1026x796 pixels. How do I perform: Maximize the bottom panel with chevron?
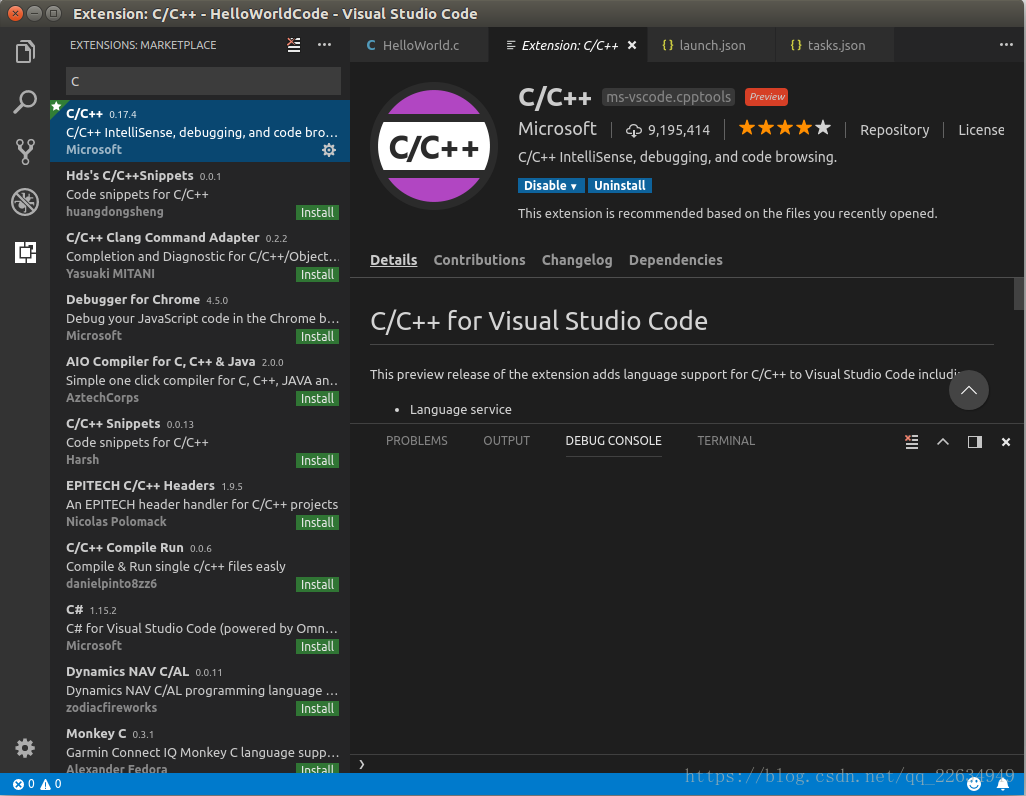tap(943, 442)
